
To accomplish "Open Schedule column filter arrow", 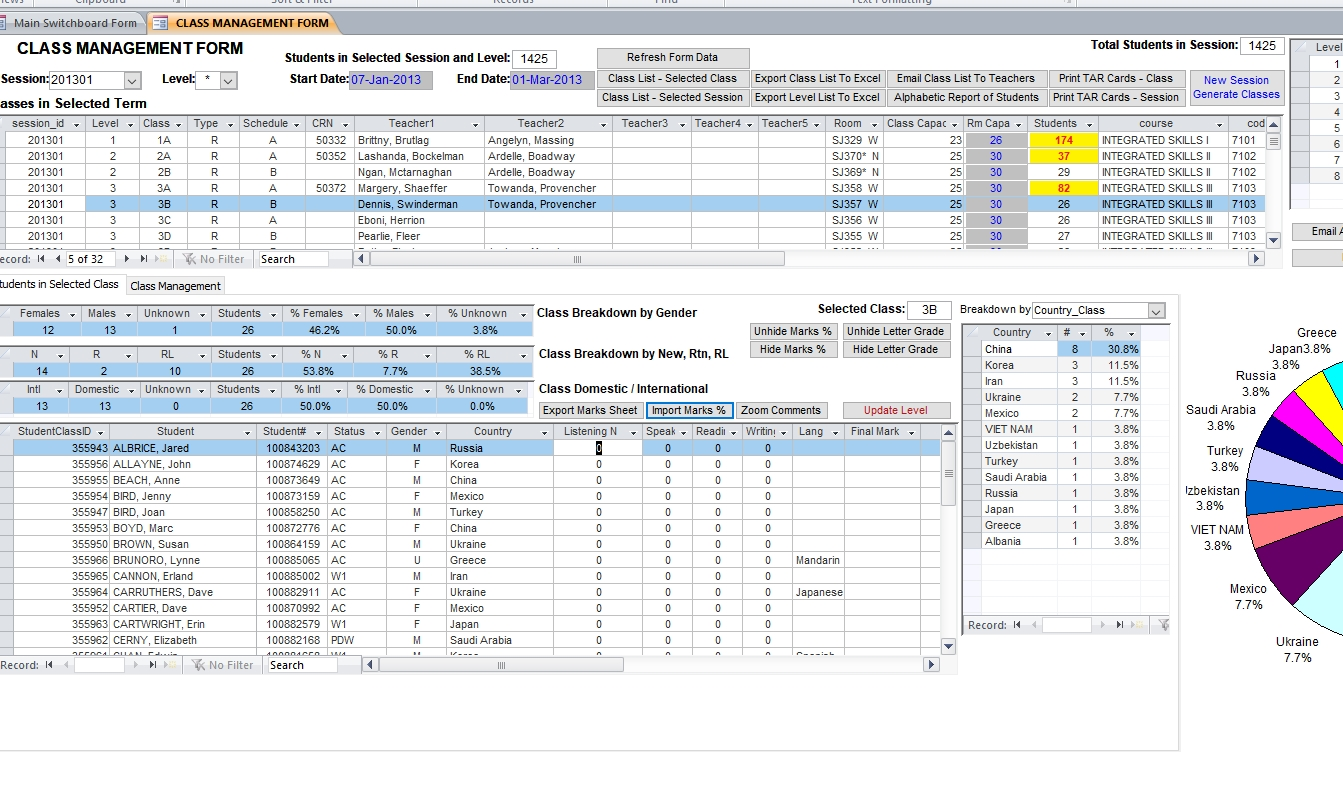I will coord(296,124).
